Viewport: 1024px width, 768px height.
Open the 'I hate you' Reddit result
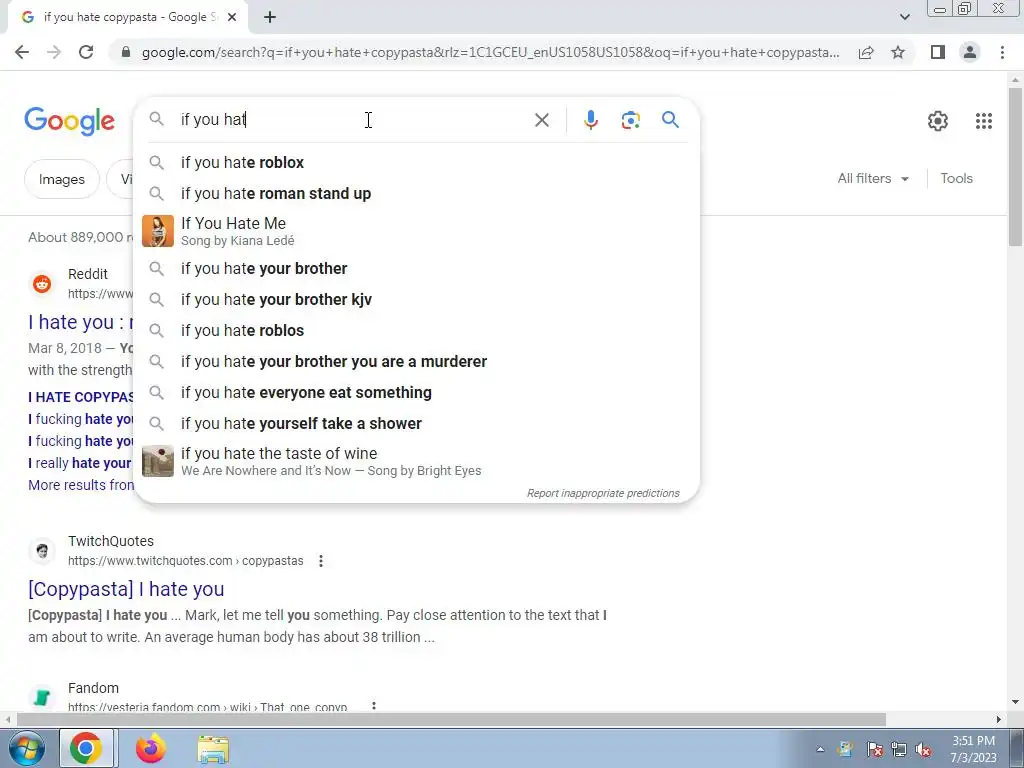pyautogui.click(x=80, y=322)
